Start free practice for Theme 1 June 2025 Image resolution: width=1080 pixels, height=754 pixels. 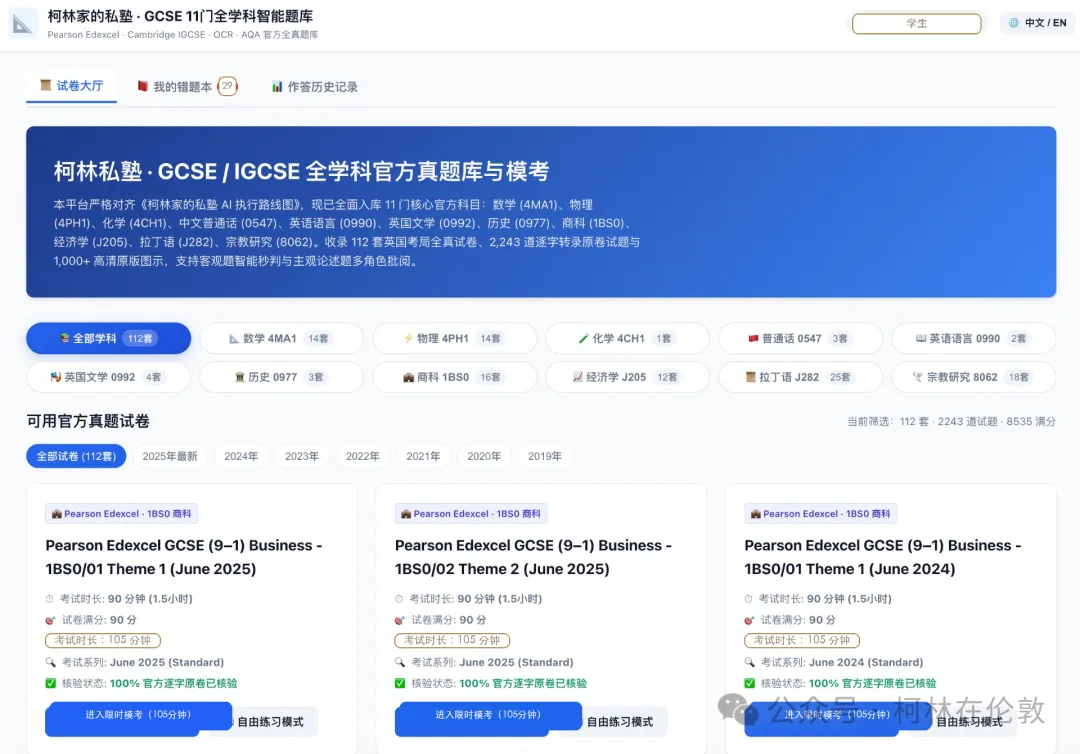270,722
